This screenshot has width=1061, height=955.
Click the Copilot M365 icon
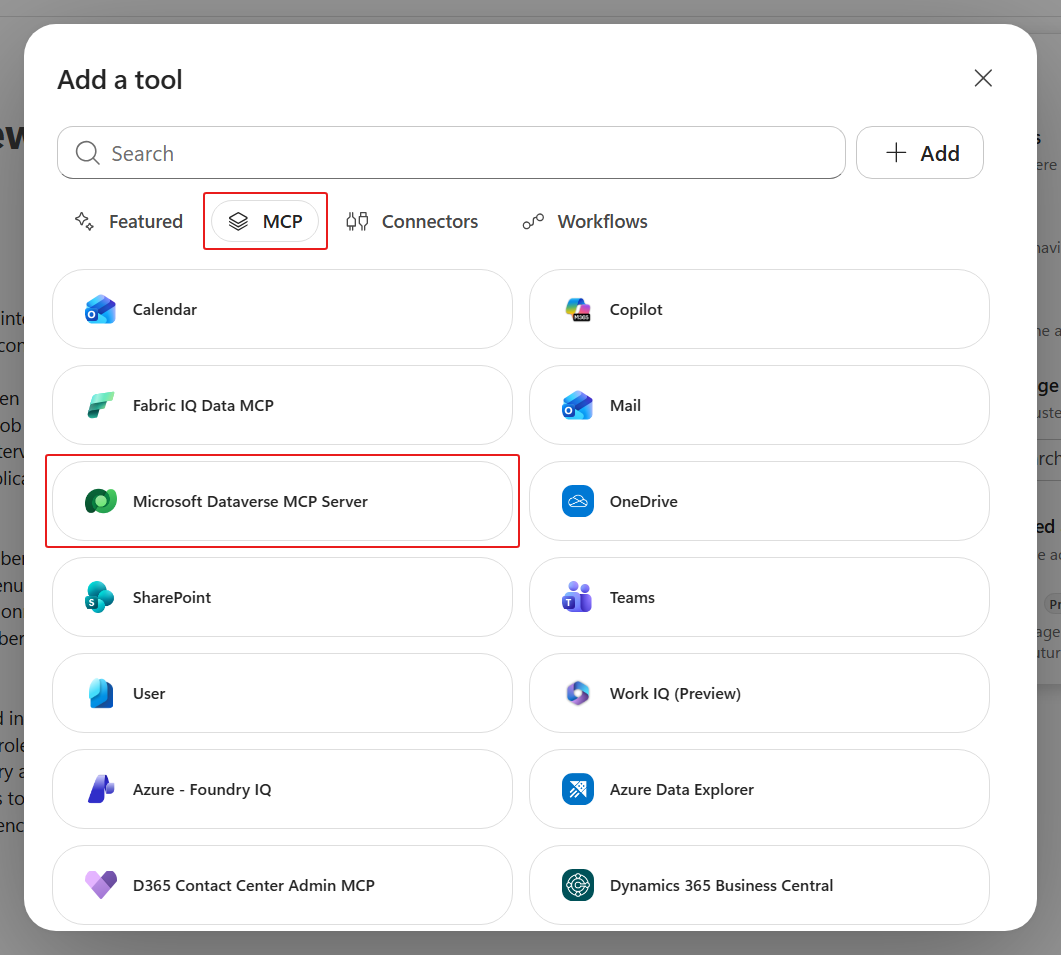(x=578, y=309)
